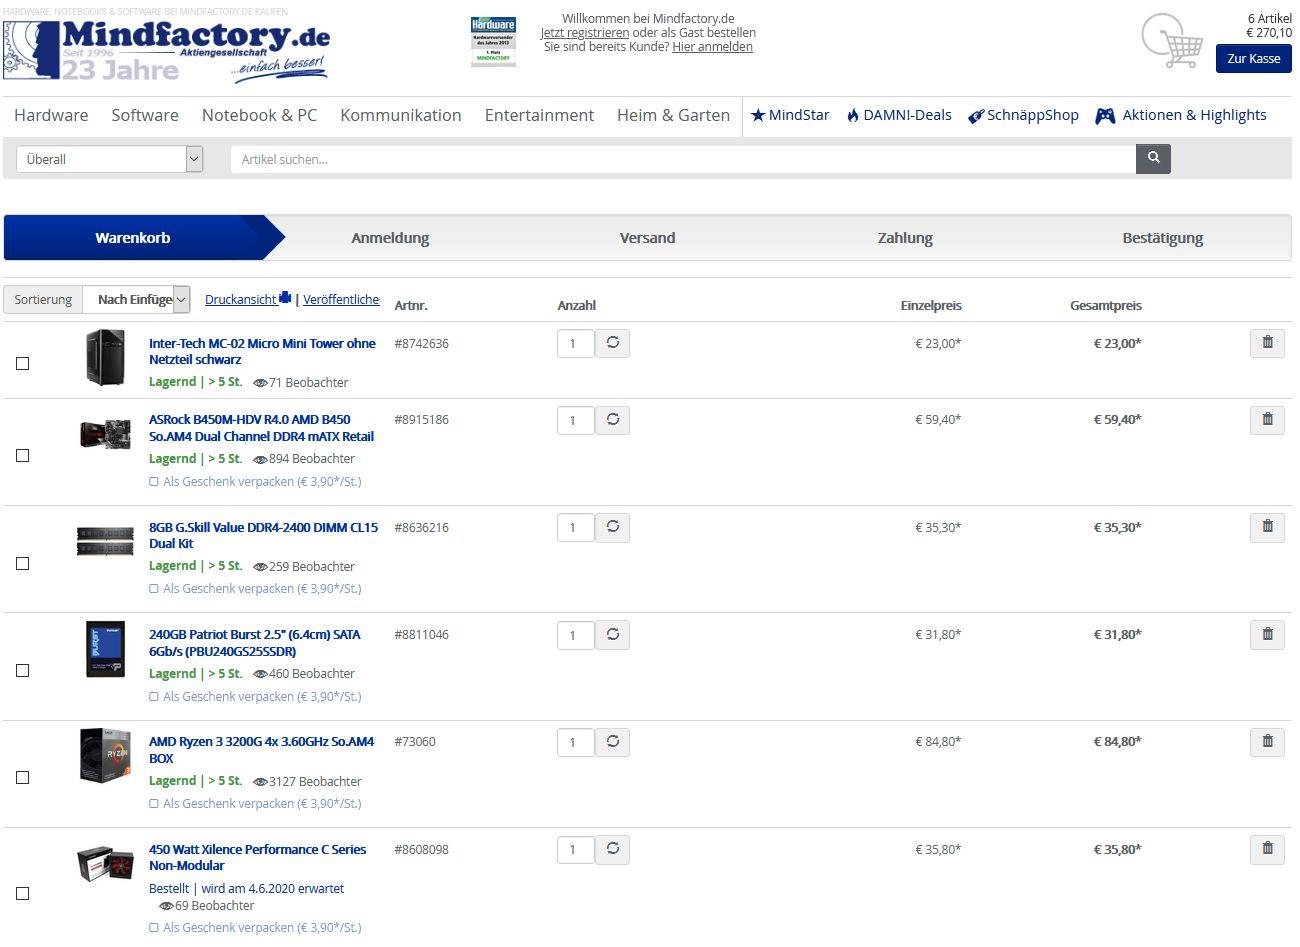The image size is (1300, 947).
Task: Open DAMNI-Deals page
Action: [x=899, y=115]
